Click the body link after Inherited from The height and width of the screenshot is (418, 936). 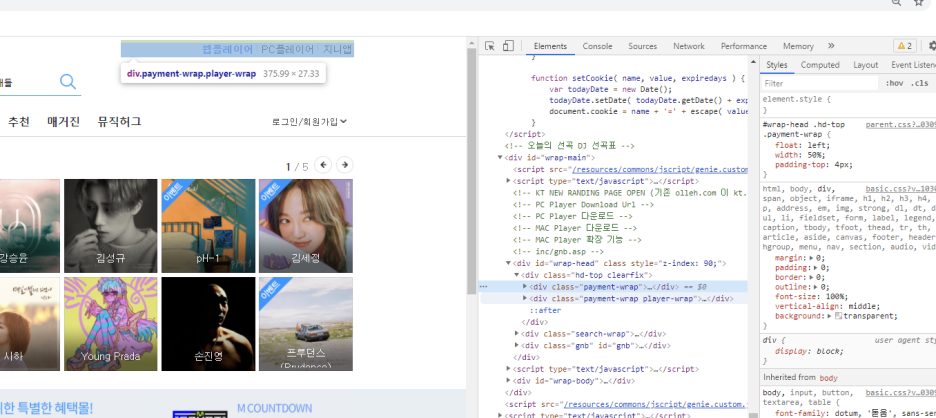[x=829, y=378]
